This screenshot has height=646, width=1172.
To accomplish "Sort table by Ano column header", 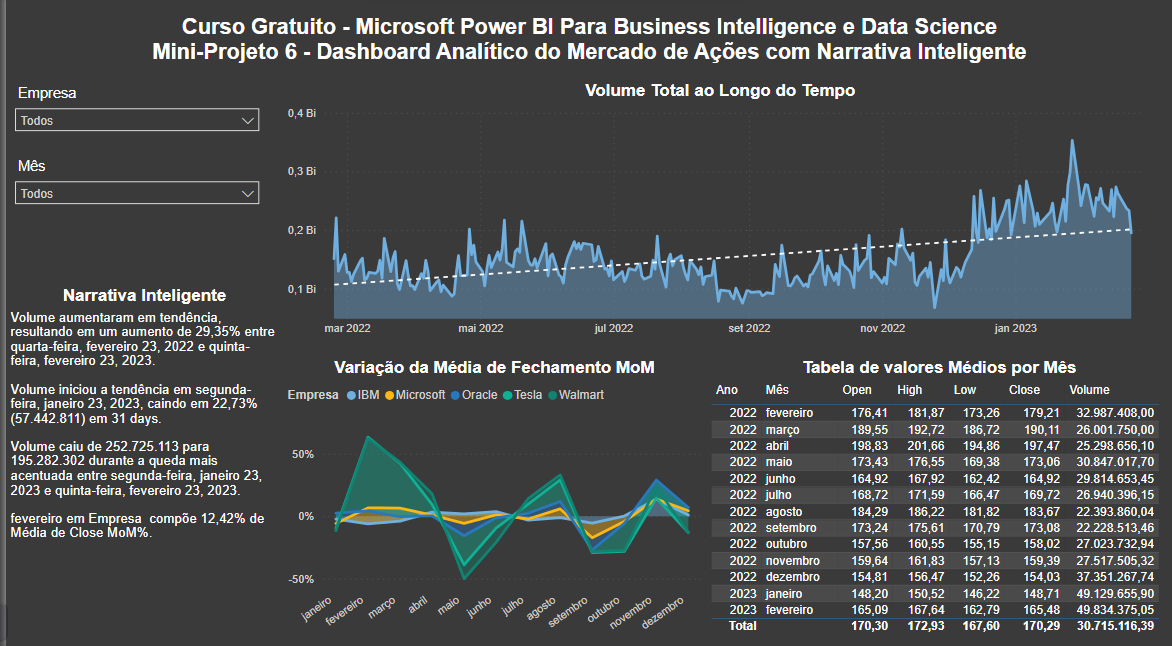I will click(727, 390).
